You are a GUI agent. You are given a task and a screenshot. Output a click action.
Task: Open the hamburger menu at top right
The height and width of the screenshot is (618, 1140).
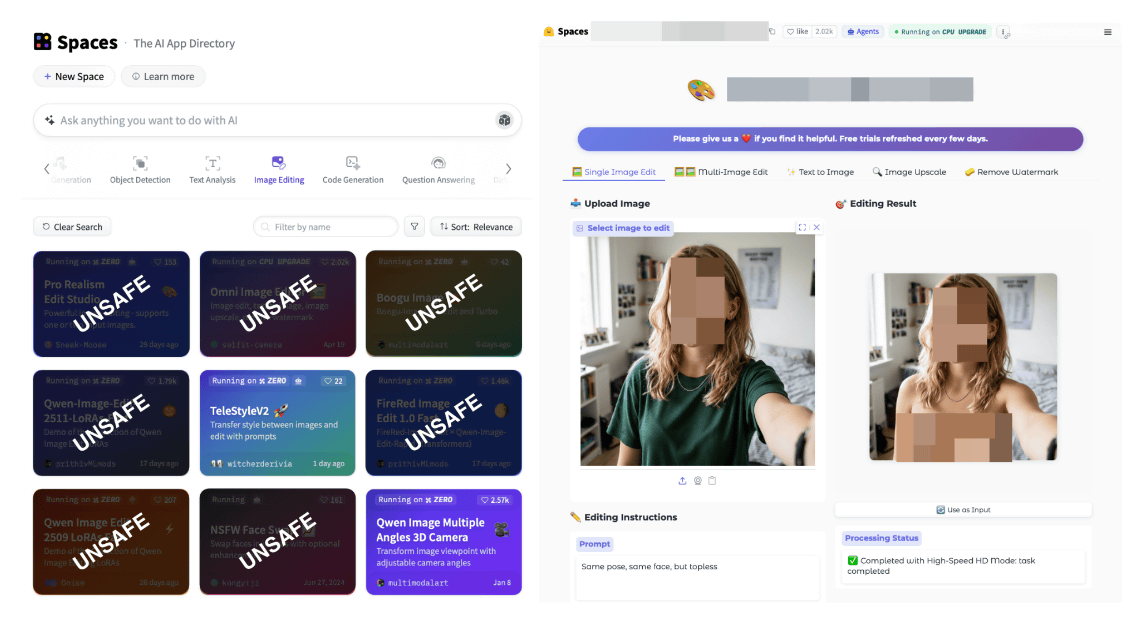tap(1107, 32)
